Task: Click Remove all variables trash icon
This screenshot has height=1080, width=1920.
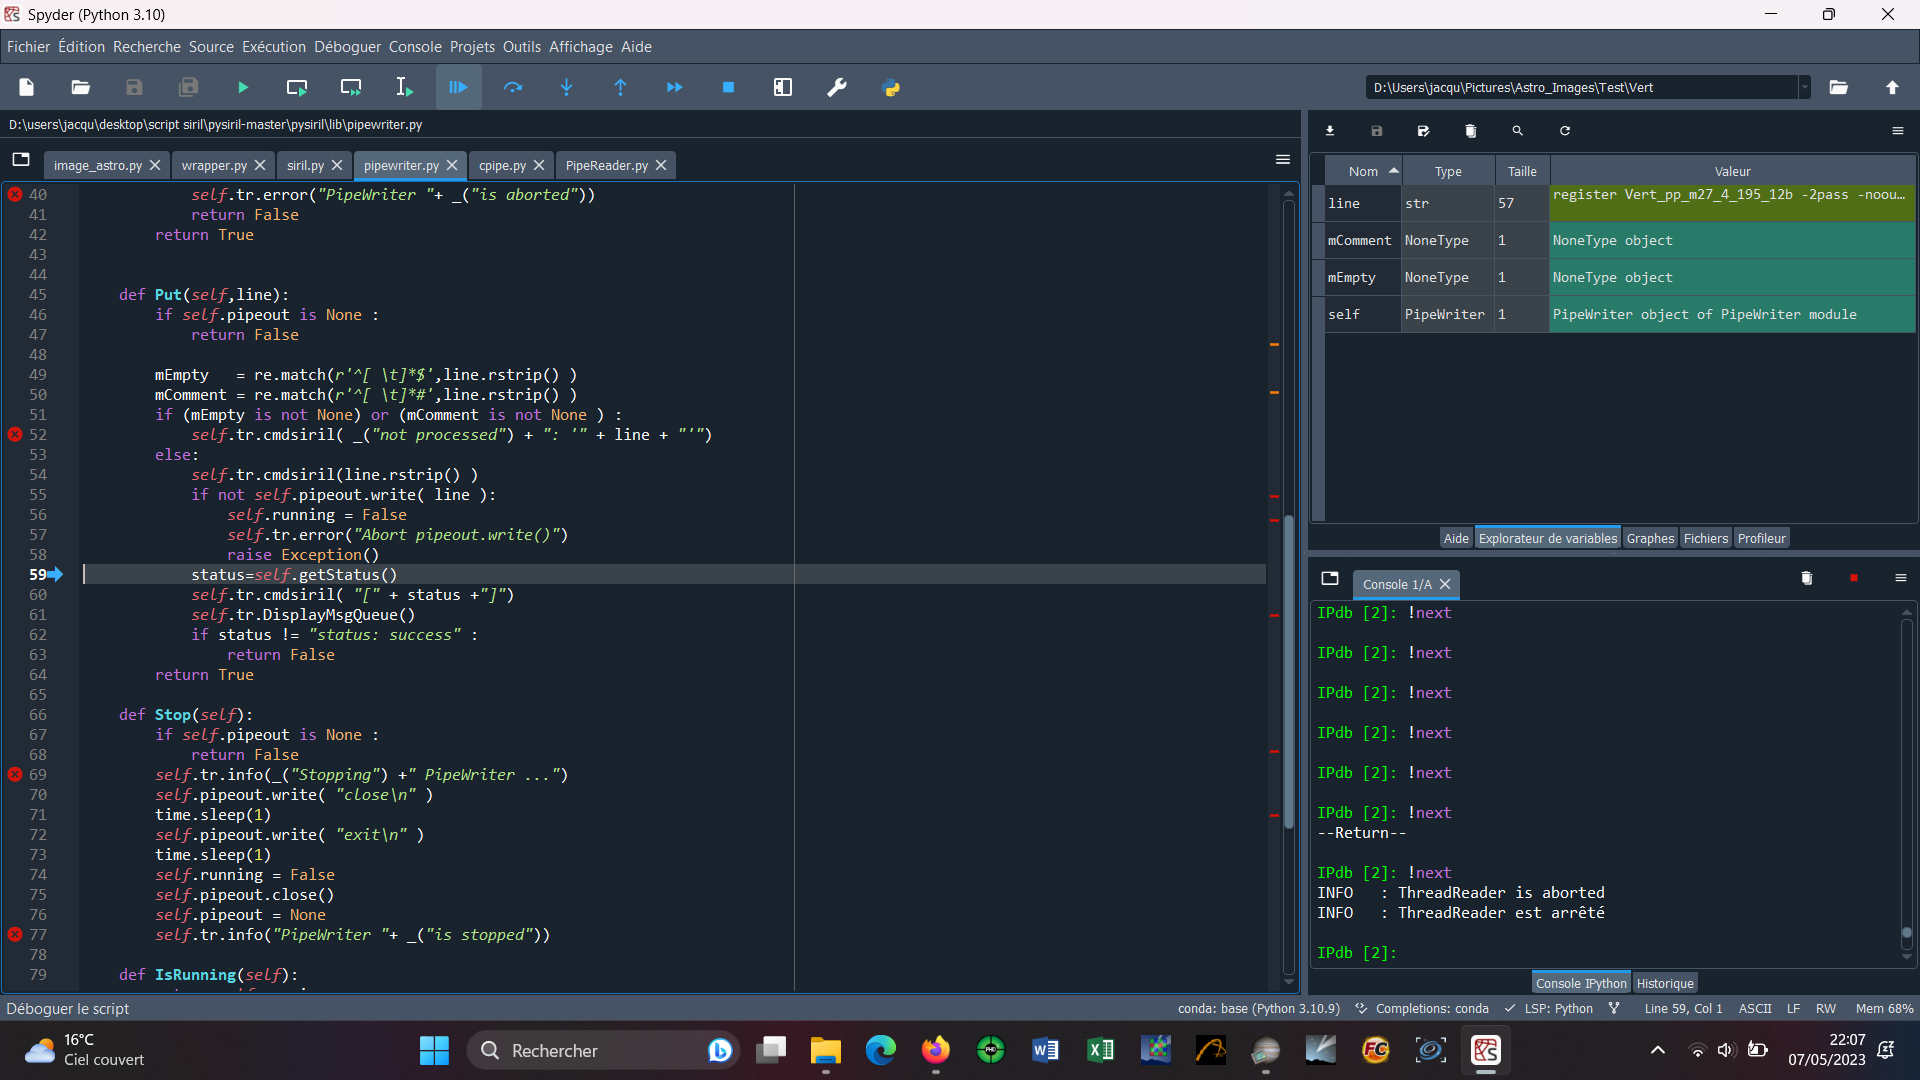Action: click(x=1470, y=131)
